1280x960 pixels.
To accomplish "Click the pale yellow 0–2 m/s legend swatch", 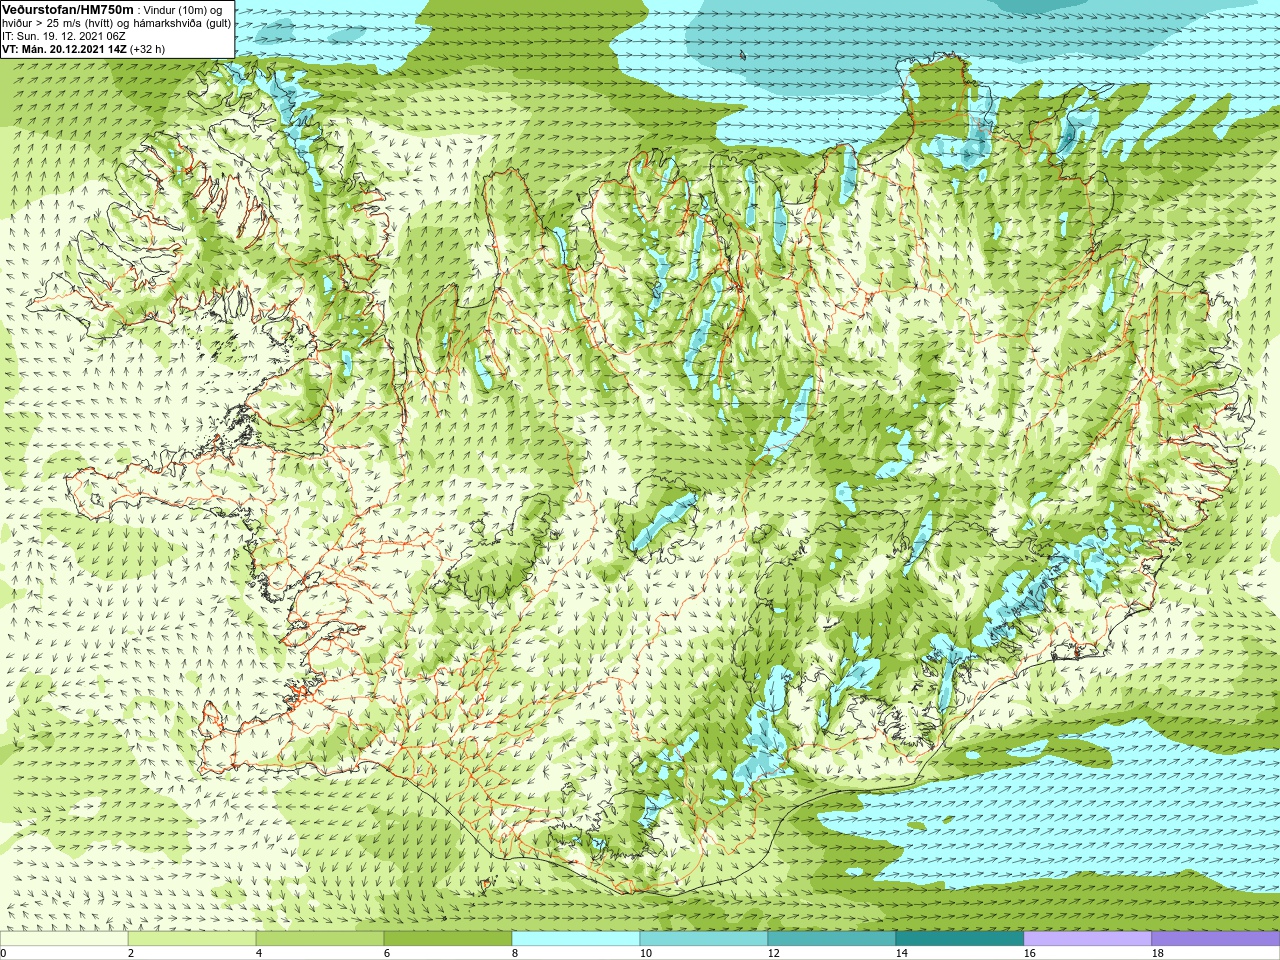I will [64, 939].
